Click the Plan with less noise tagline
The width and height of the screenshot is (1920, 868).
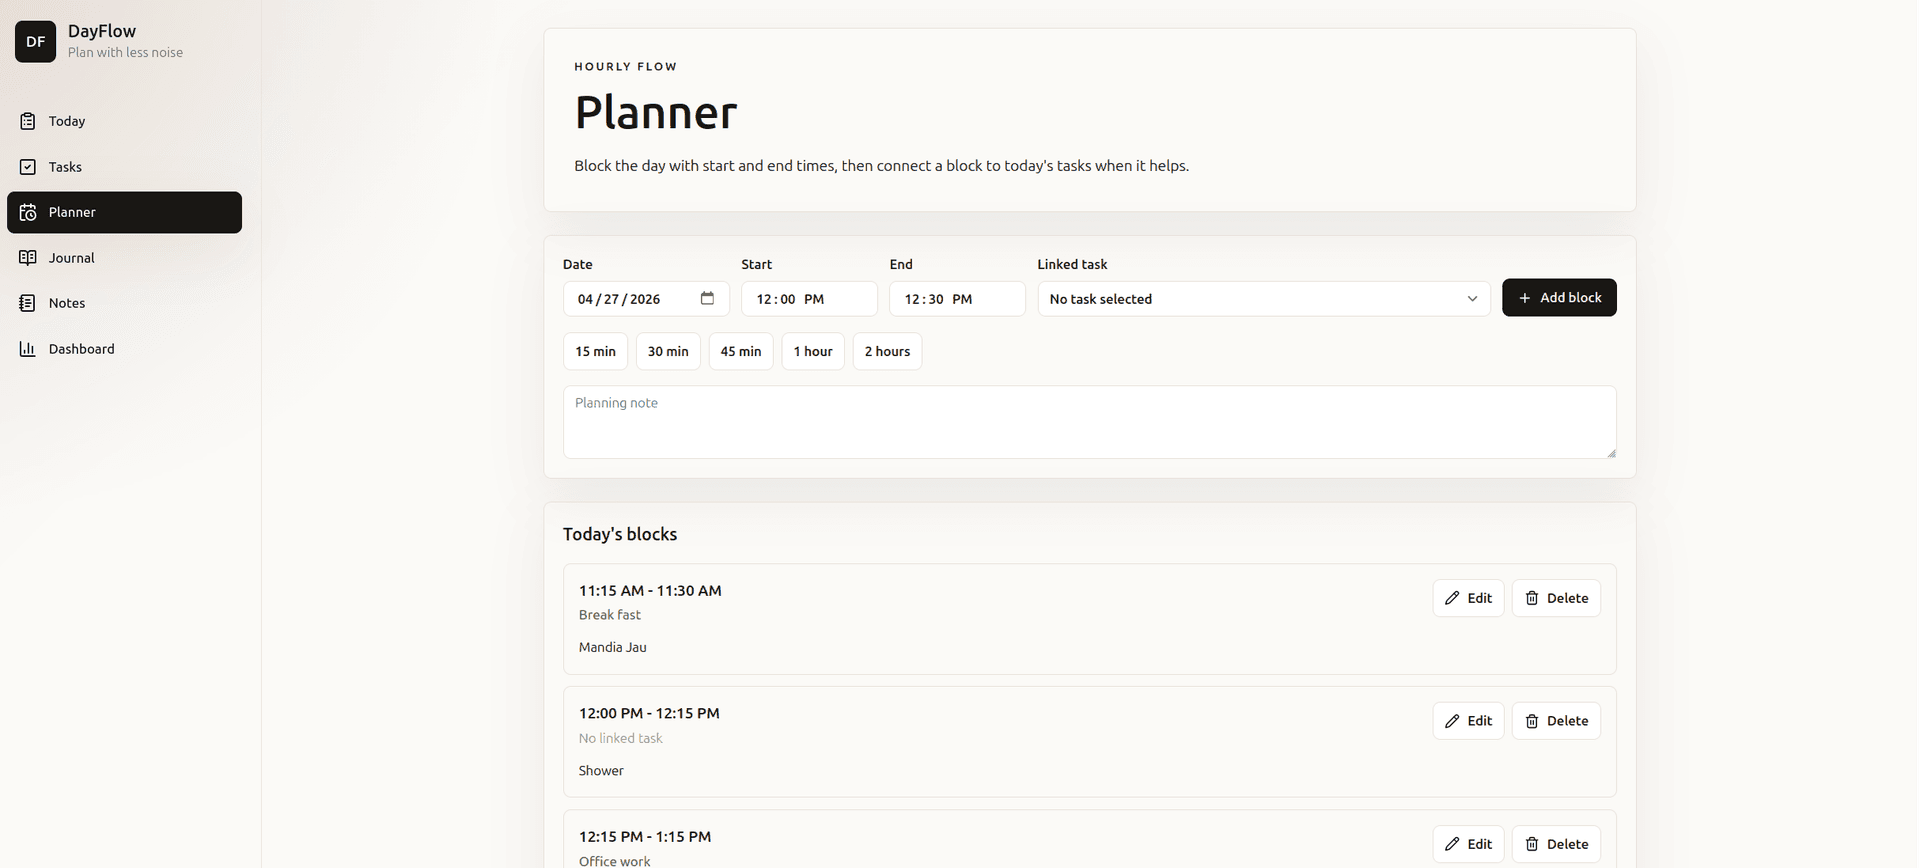point(126,52)
